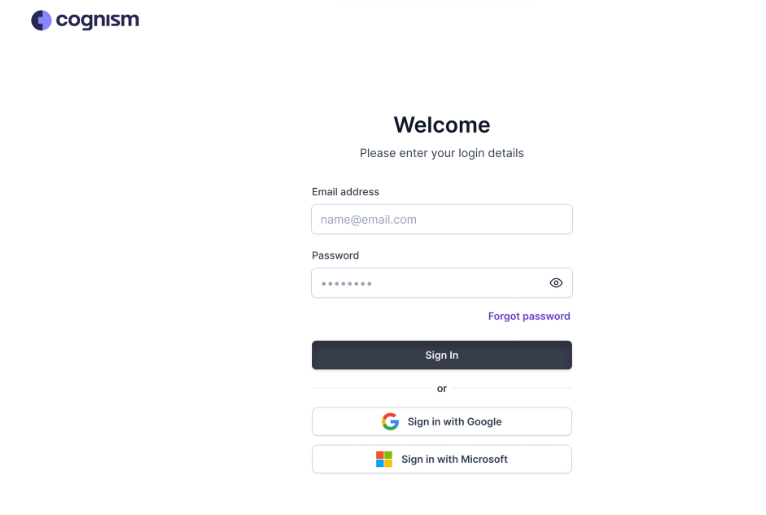Click the "Sign in with Microsoft" label text

coord(454,459)
